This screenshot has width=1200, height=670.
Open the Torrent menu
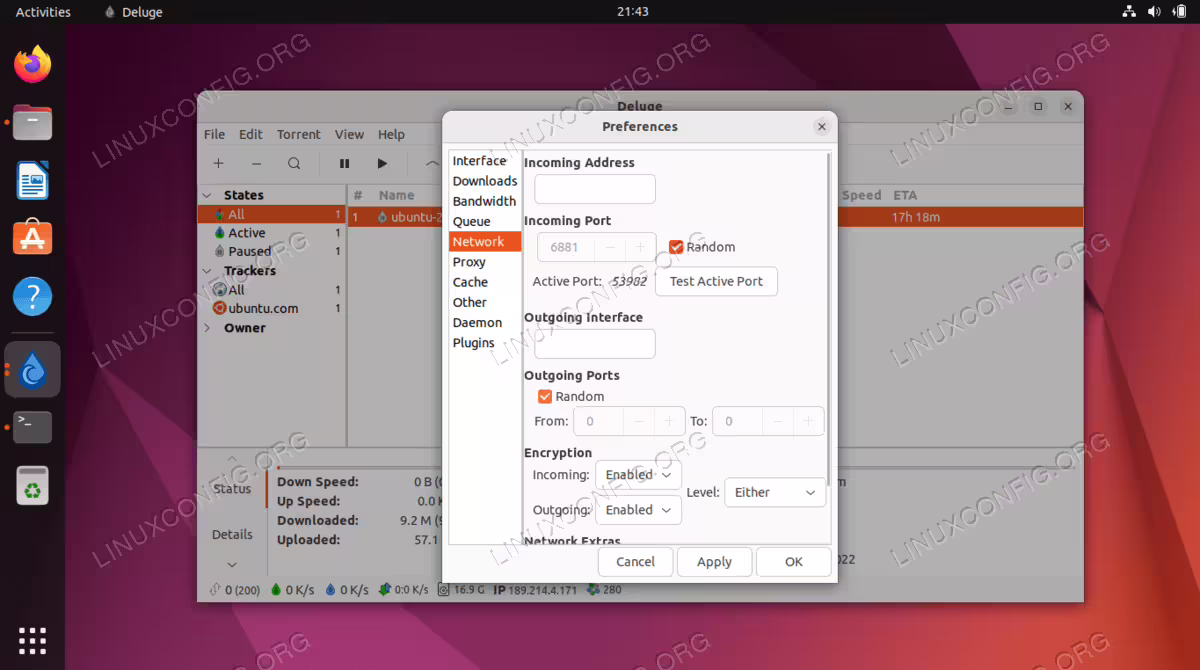tap(299, 134)
